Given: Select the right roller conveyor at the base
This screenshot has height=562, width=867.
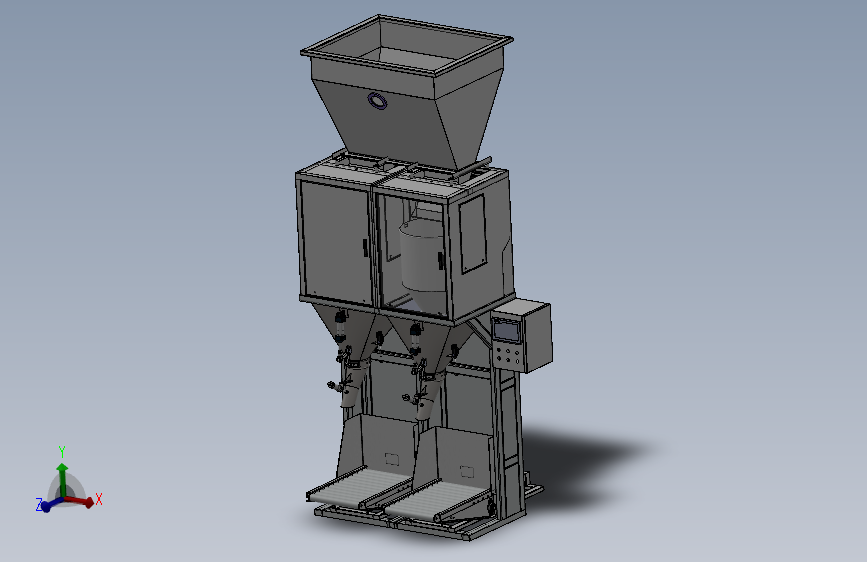Looking at the screenshot, I should (x=437, y=501).
